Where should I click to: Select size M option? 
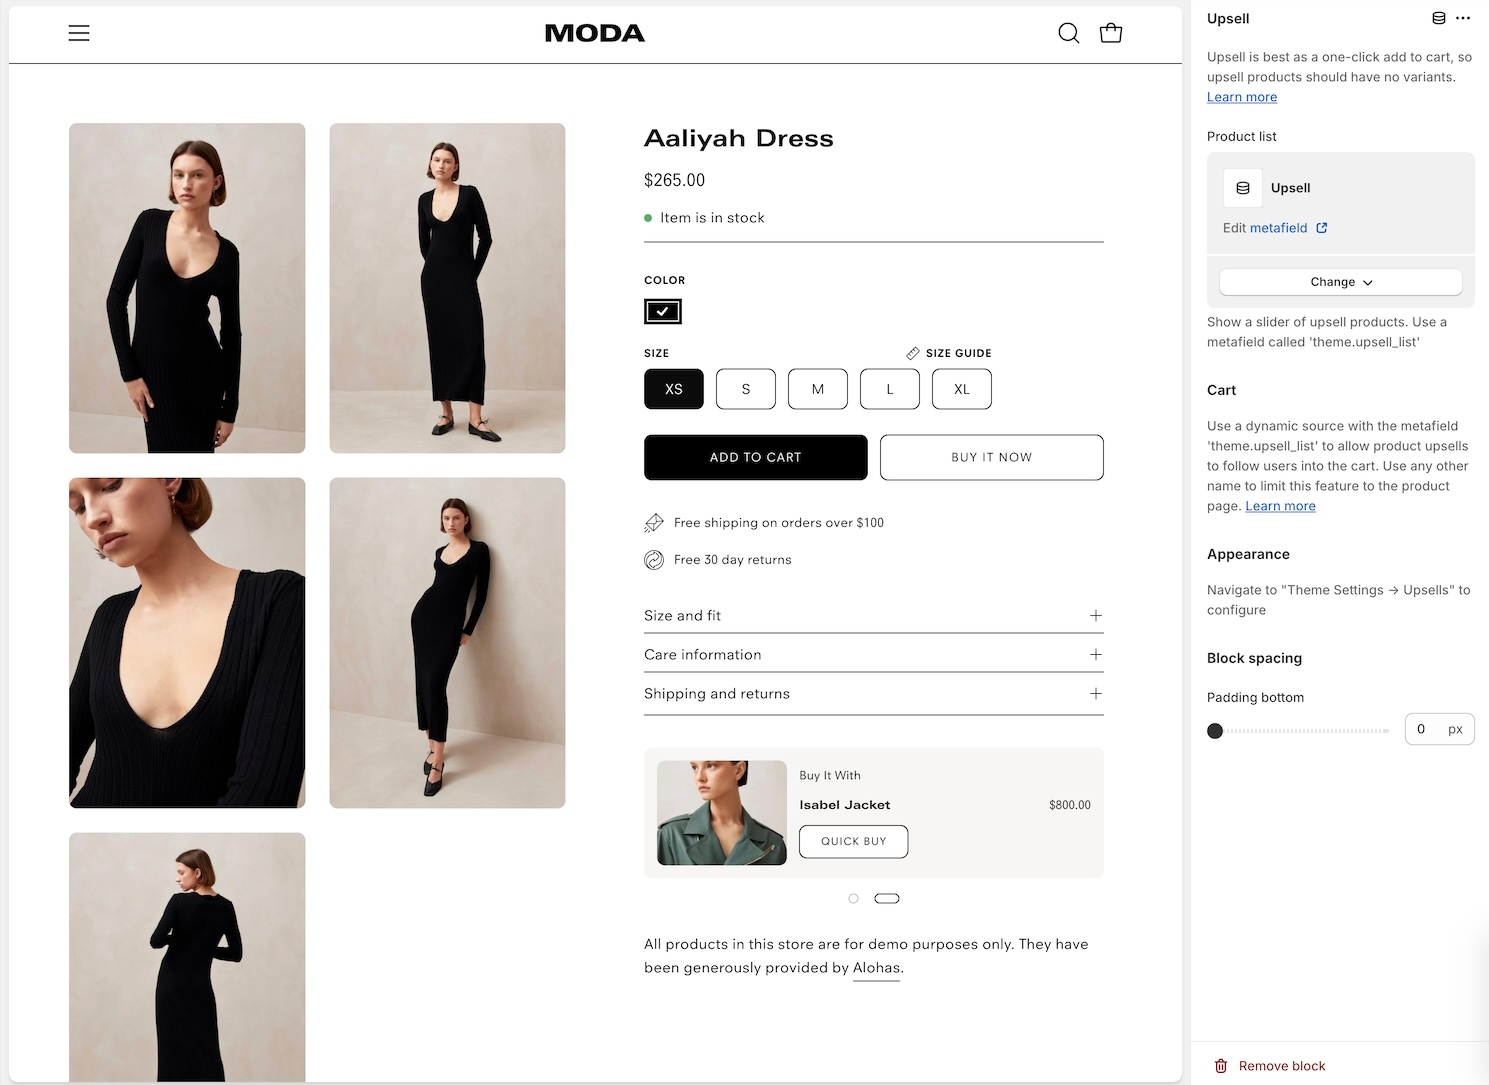(x=817, y=389)
